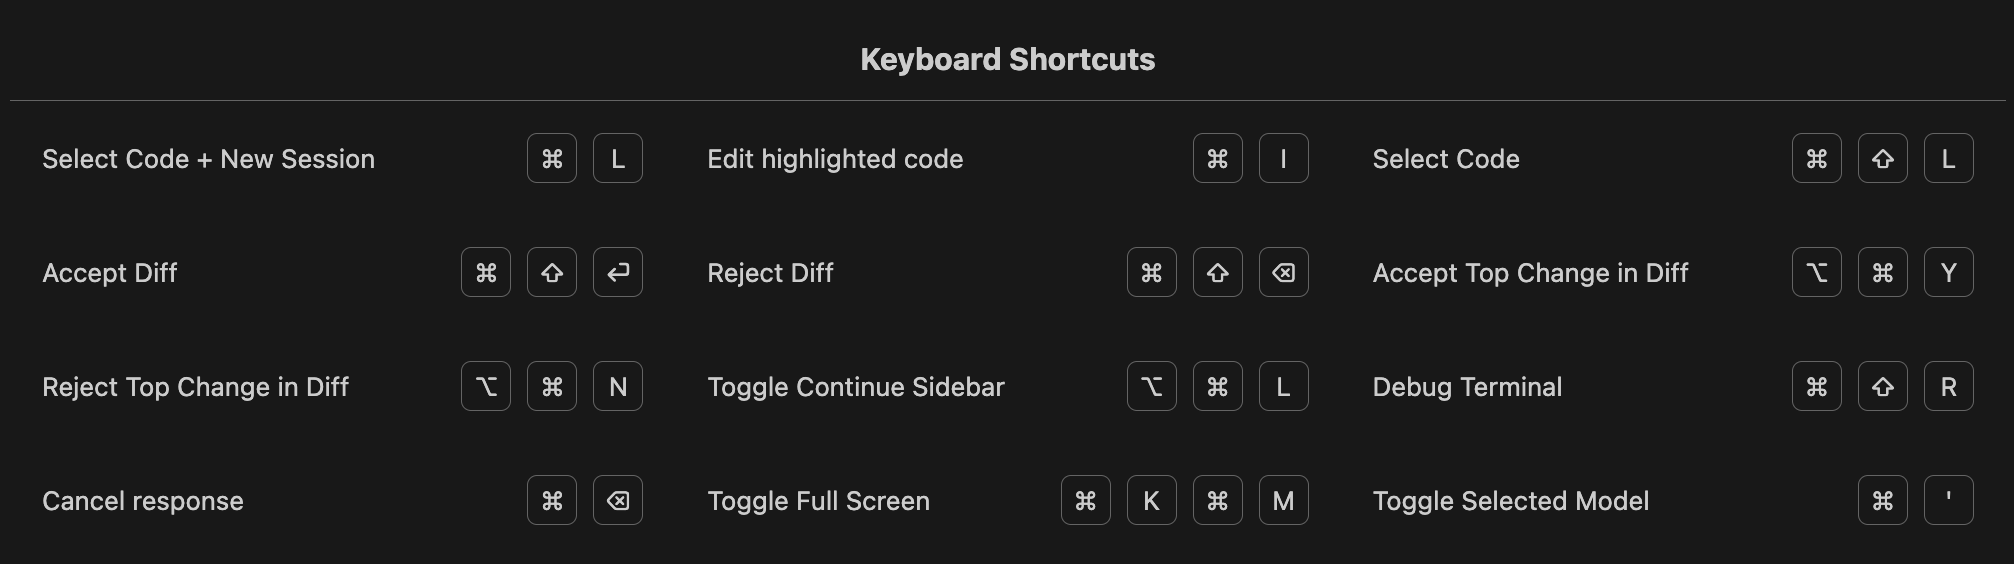Click the Y key for Accept Top Change

tap(1949, 272)
